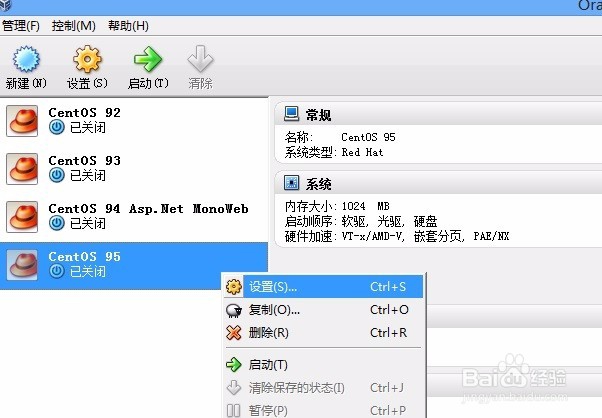Select the CentOS 95 virtual machine
This screenshot has width=602, height=418.
tap(134, 266)
